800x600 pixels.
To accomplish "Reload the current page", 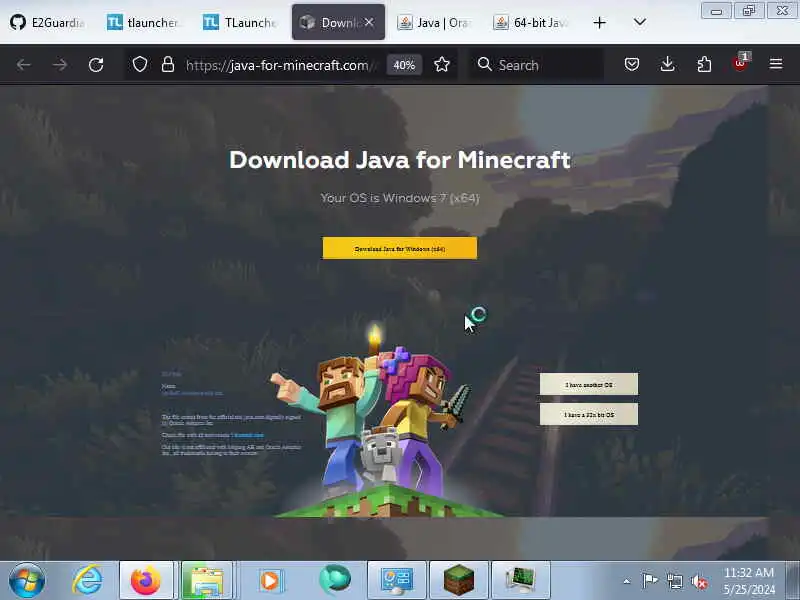I will (96, 65).
